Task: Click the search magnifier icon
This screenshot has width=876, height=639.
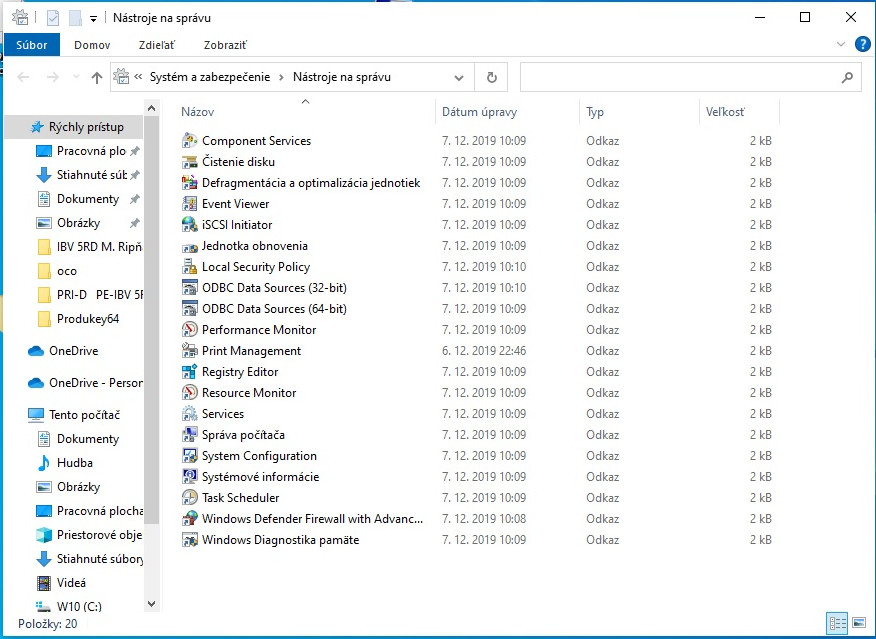Action: click(847, 77)
